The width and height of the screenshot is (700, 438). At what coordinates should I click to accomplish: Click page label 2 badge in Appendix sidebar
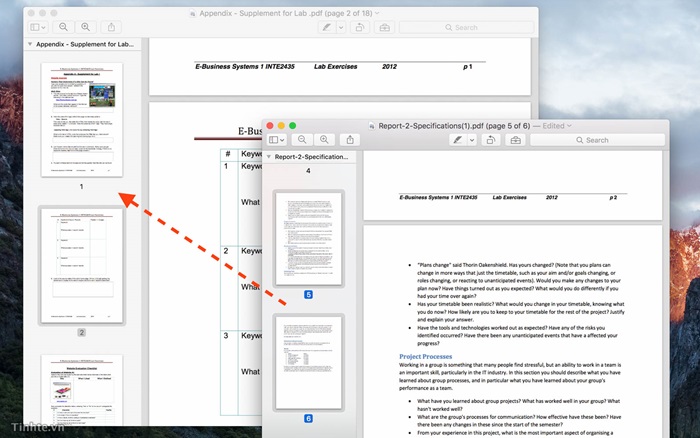tap(81, 332)
